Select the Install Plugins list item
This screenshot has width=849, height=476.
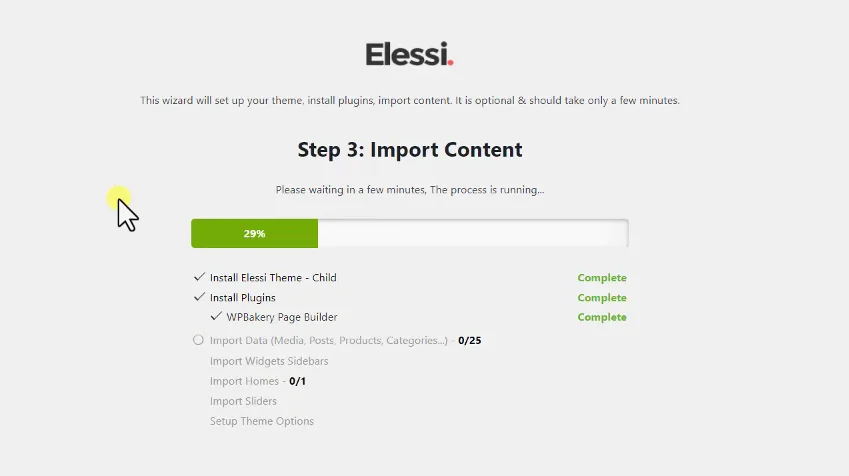click(243, 298)
